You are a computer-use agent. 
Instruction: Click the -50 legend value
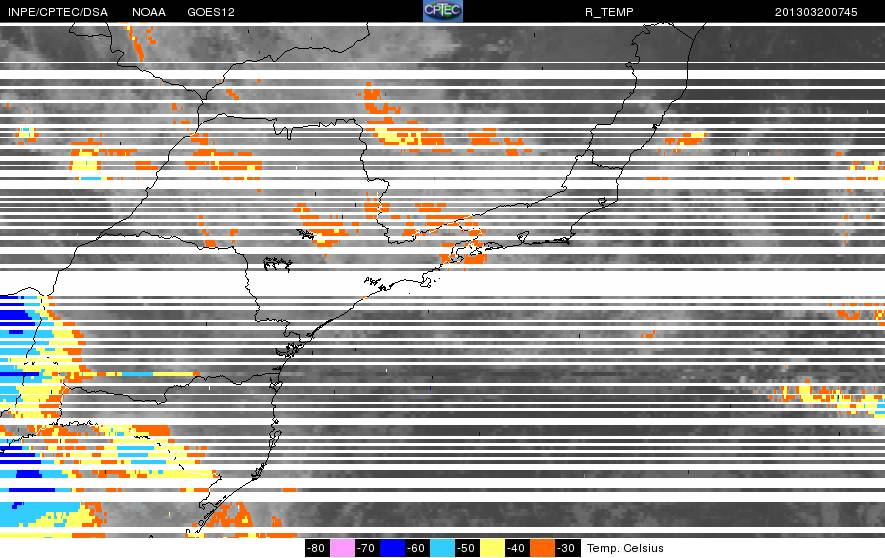click(467, 548)
